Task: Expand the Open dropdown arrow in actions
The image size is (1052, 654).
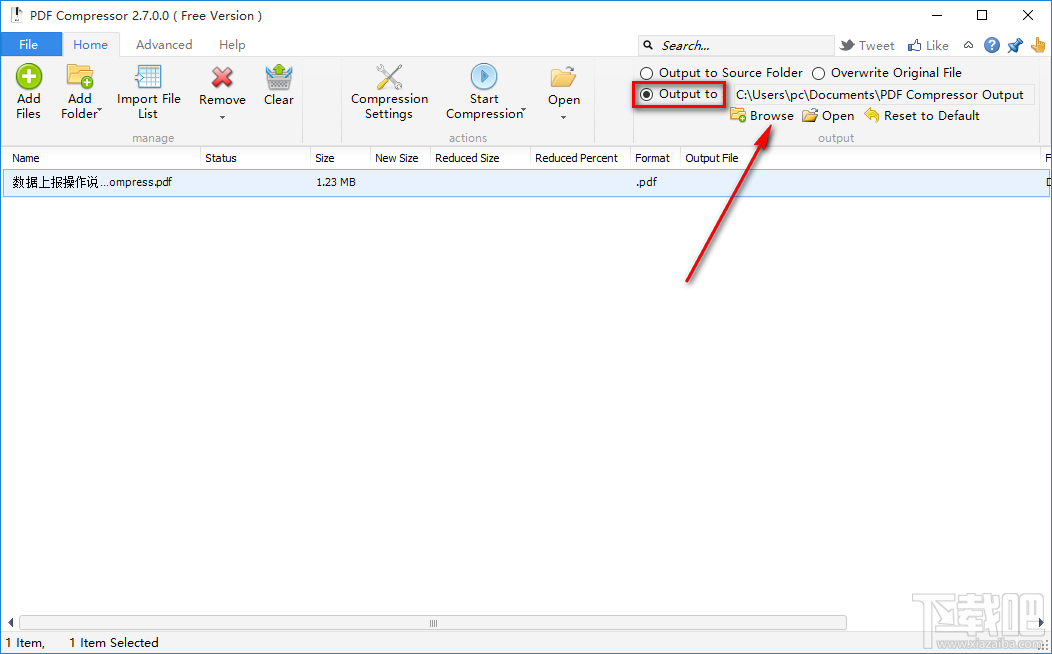Action: point(564,117)
